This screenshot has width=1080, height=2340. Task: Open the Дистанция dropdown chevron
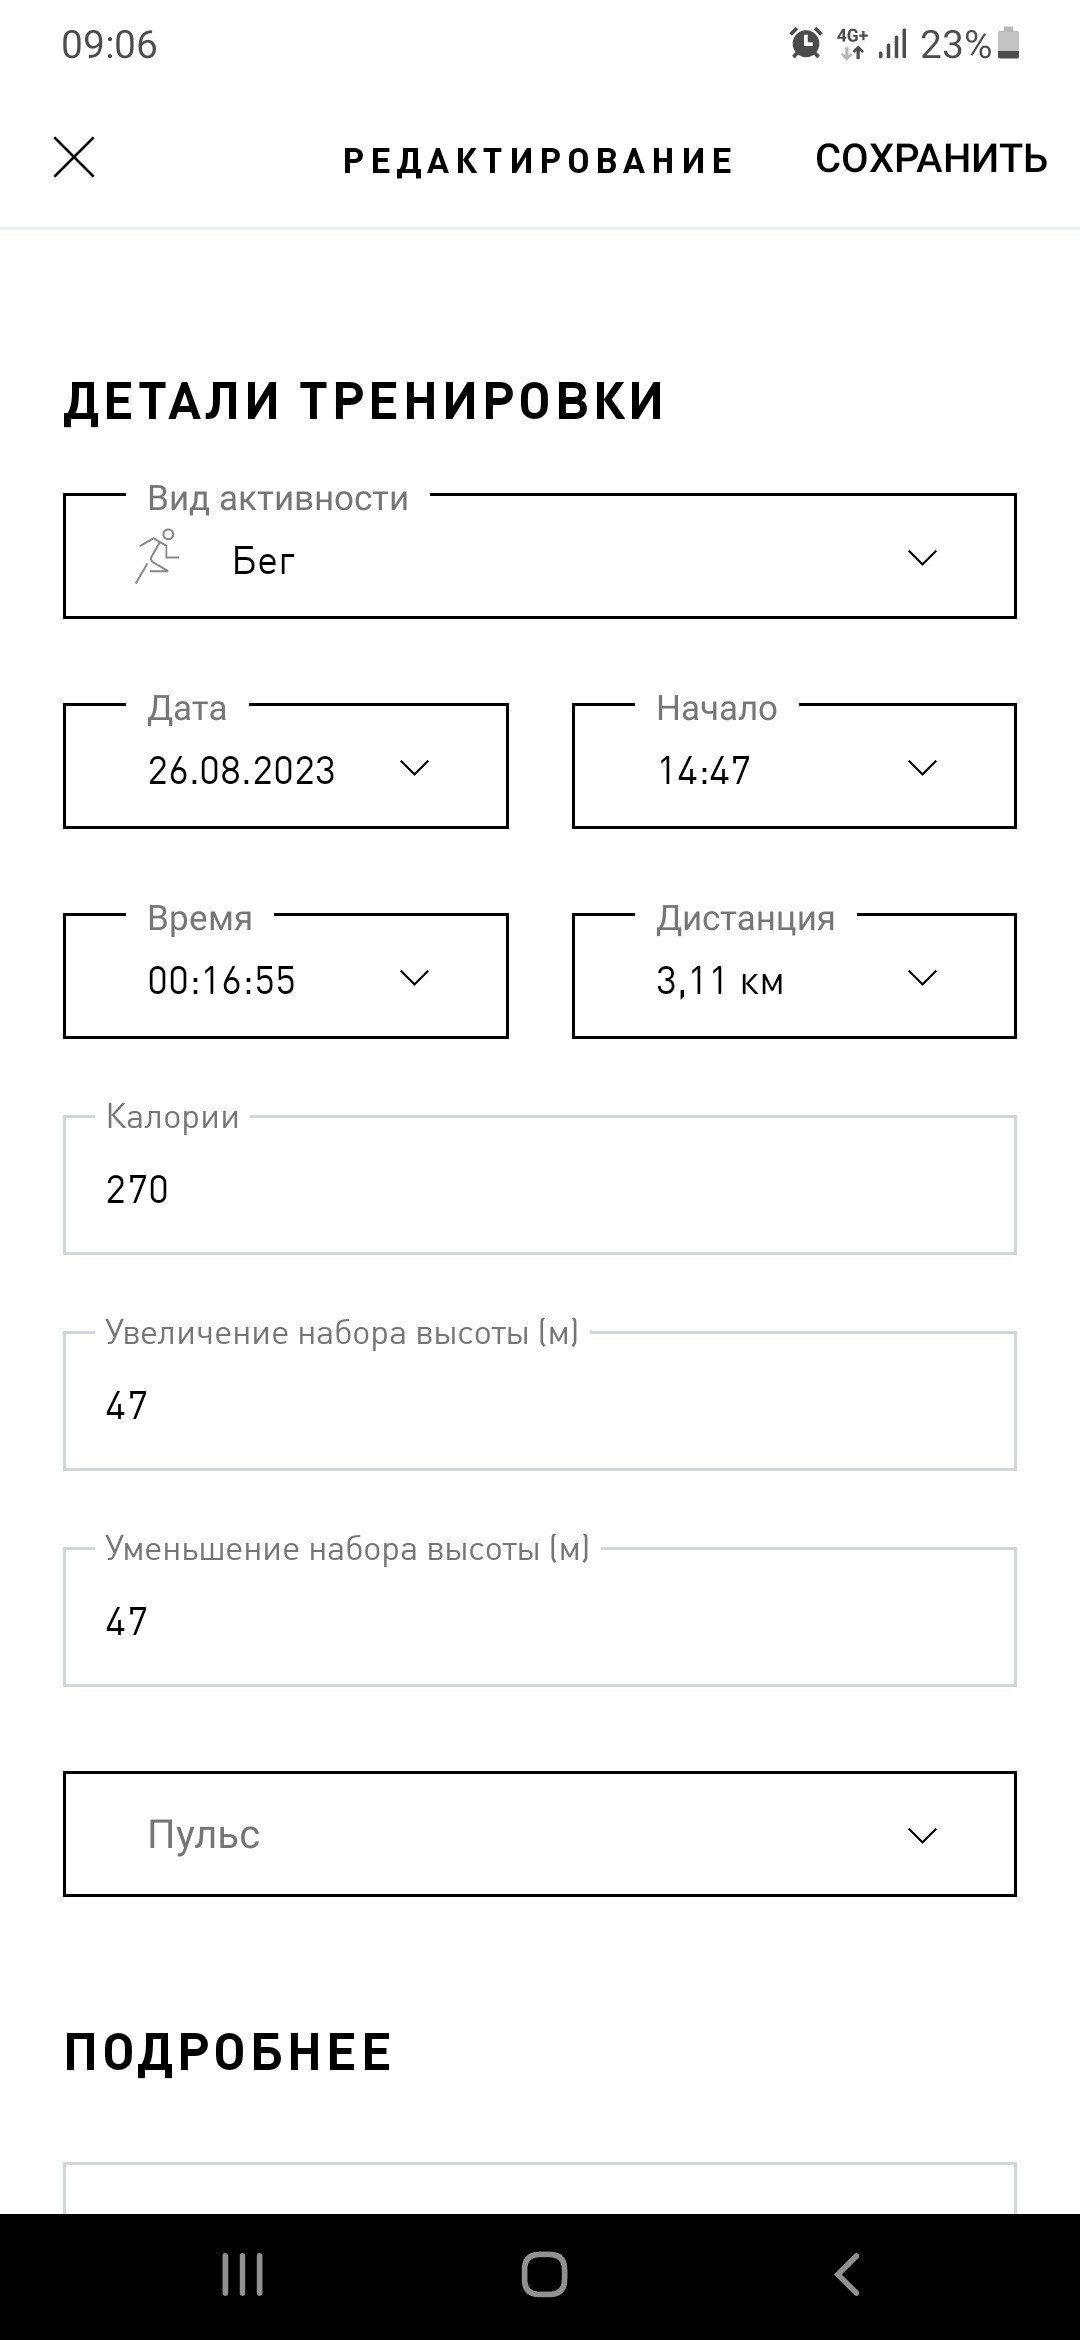921,978
